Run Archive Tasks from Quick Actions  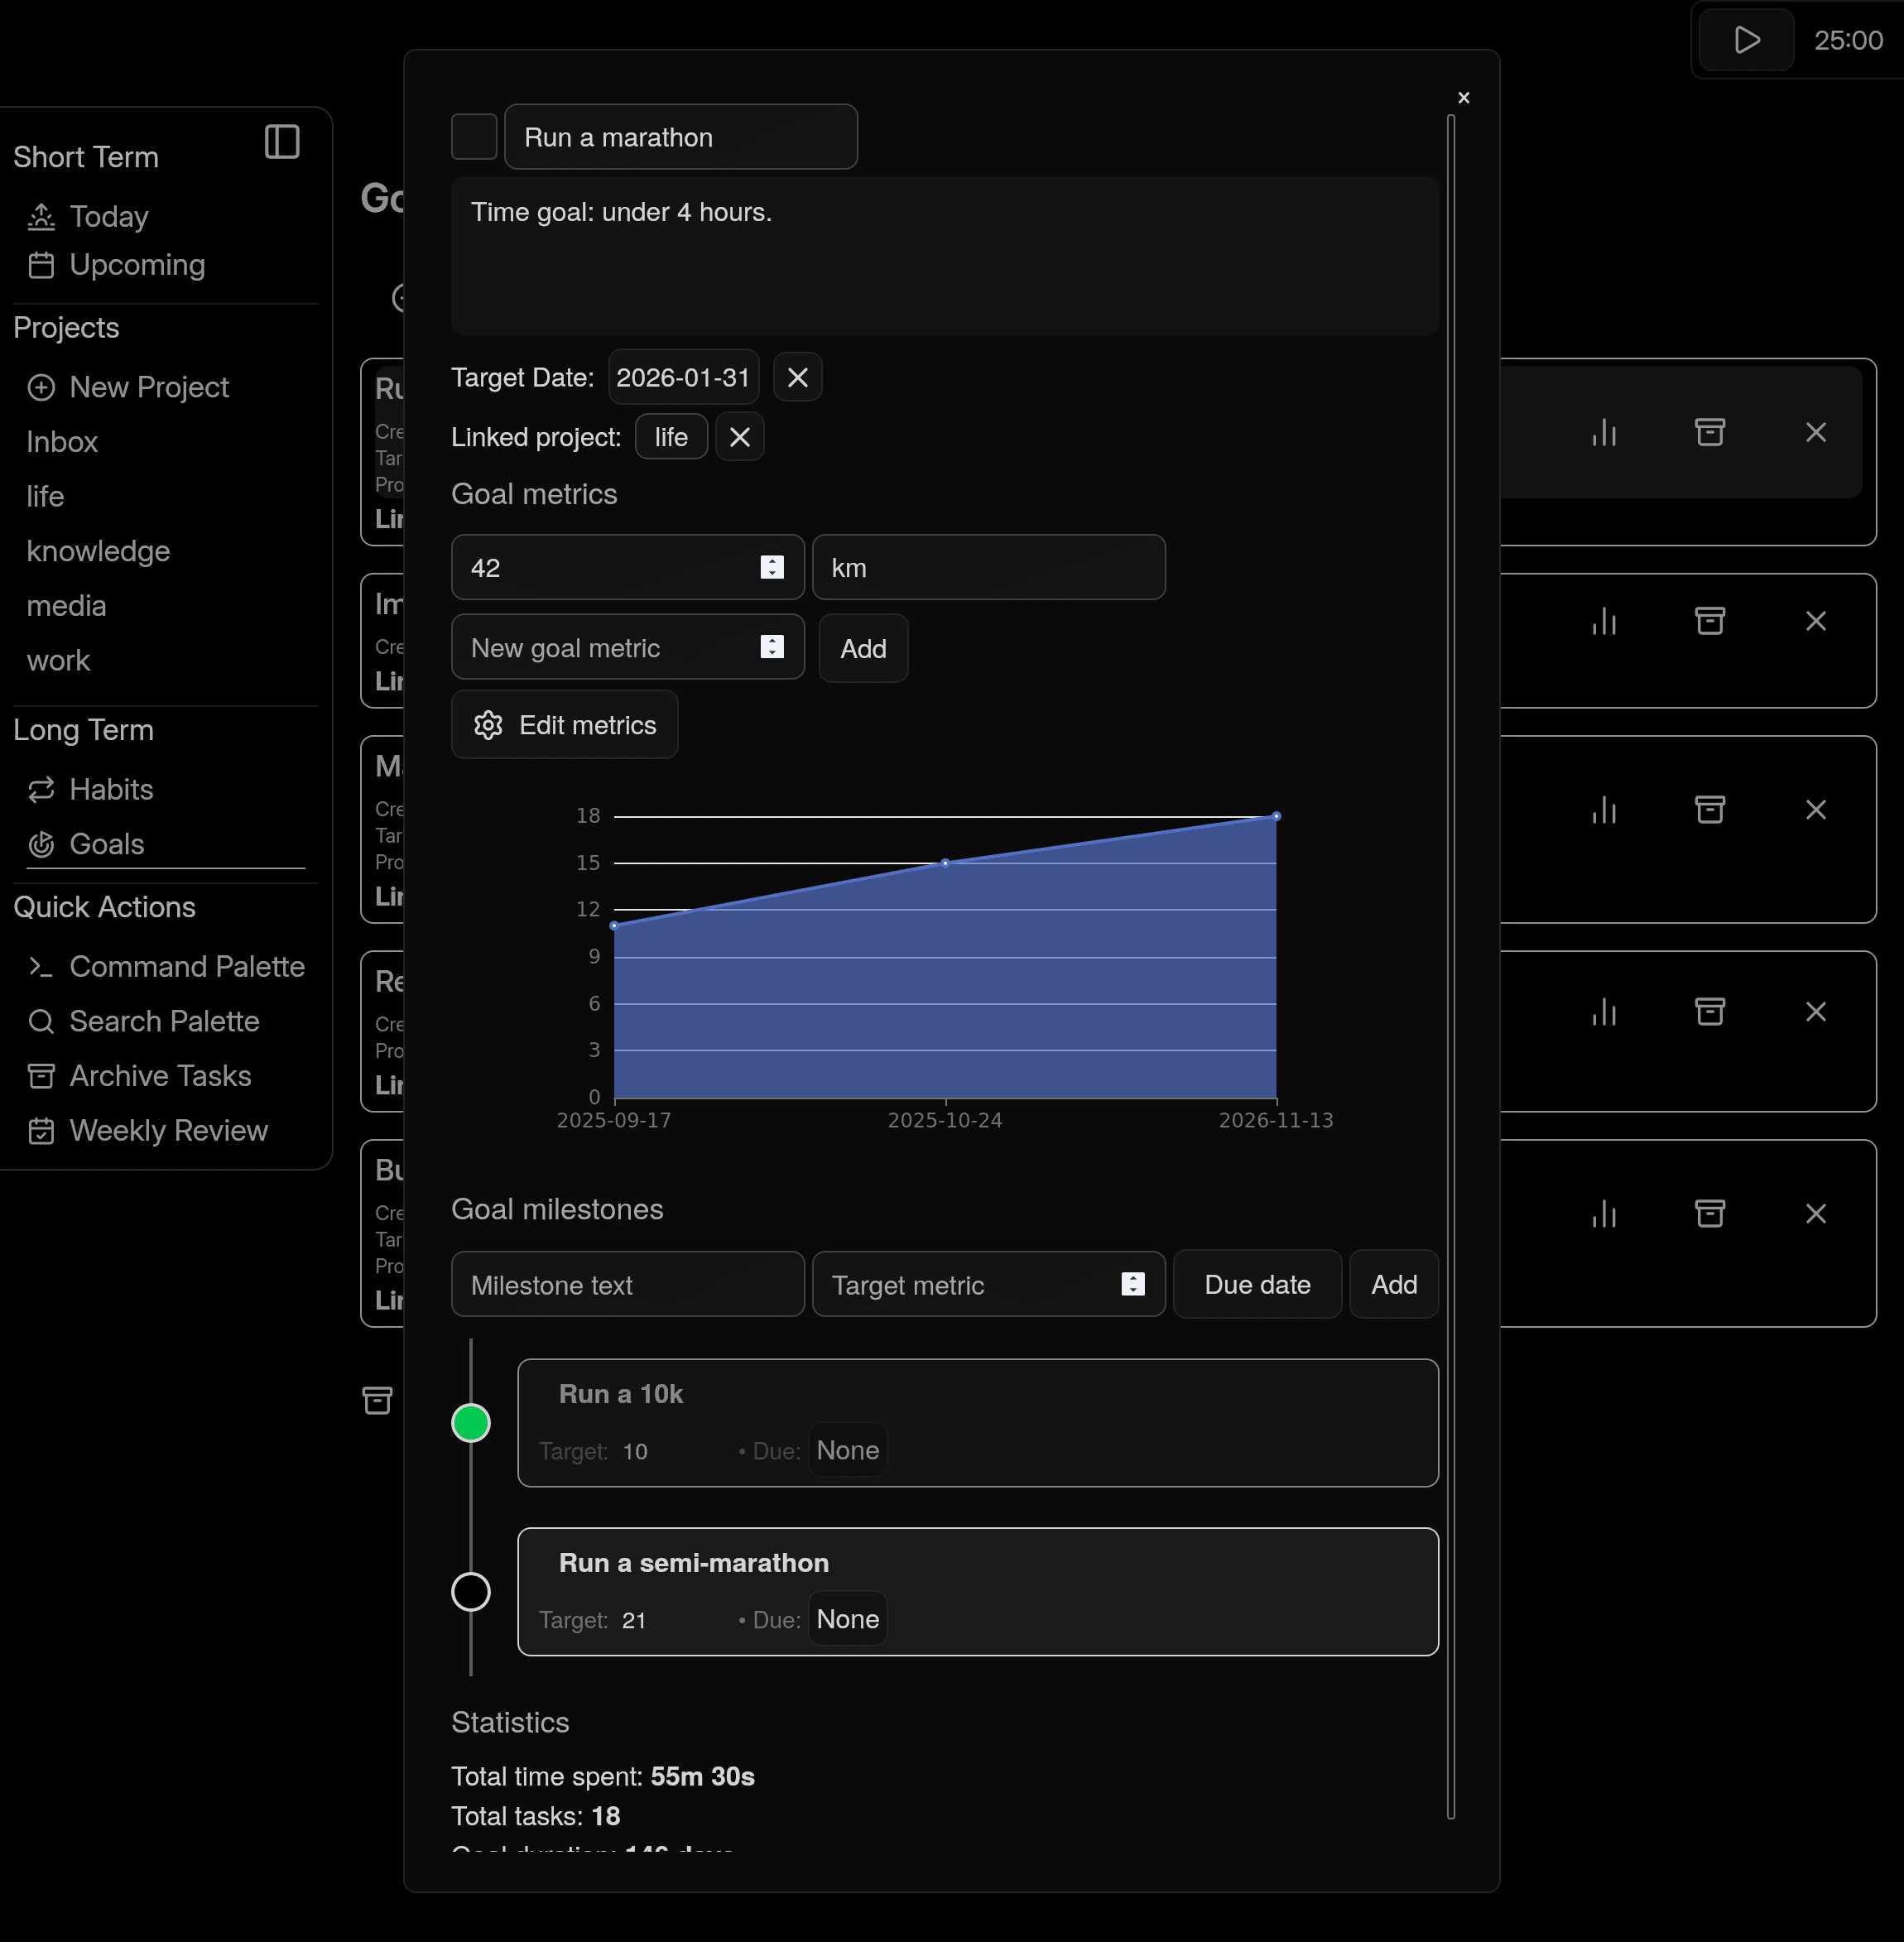[x=160, y=1076]
